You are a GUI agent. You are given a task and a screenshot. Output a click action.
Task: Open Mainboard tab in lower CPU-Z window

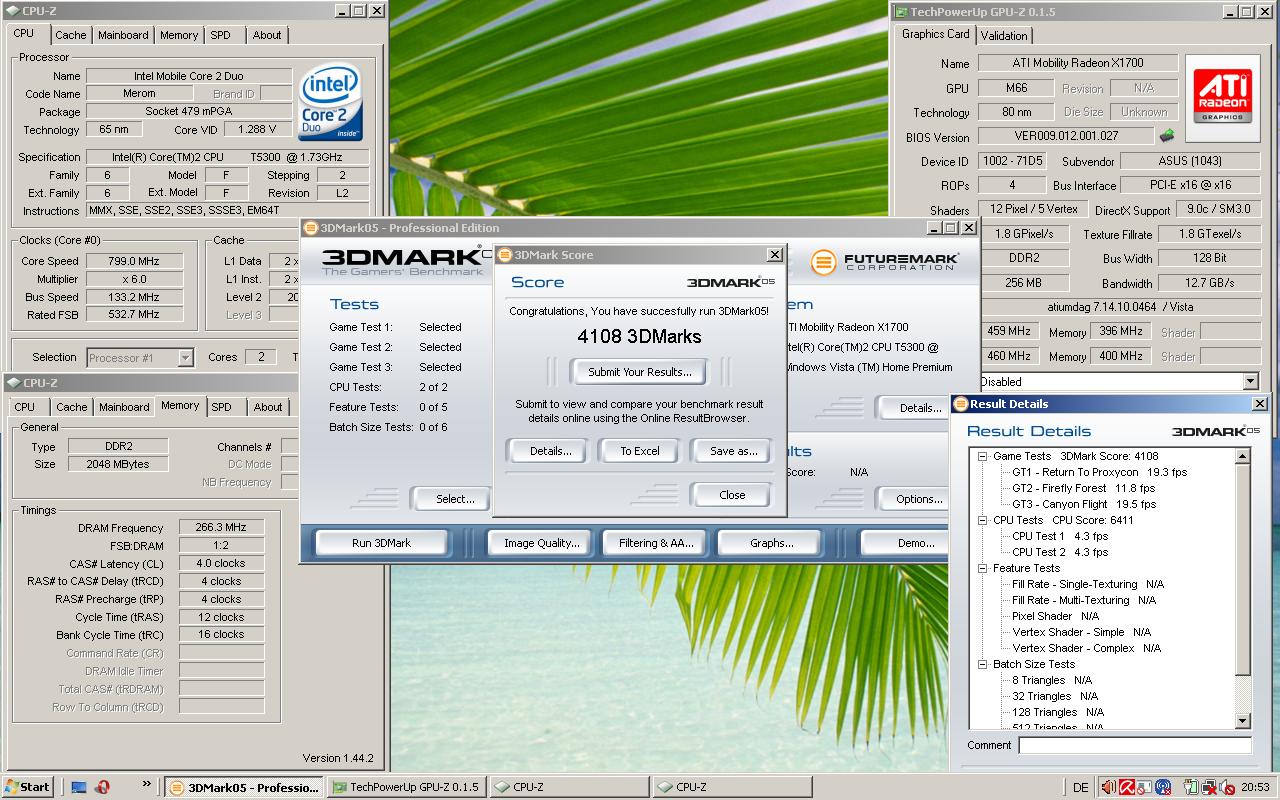click(124, 407)
